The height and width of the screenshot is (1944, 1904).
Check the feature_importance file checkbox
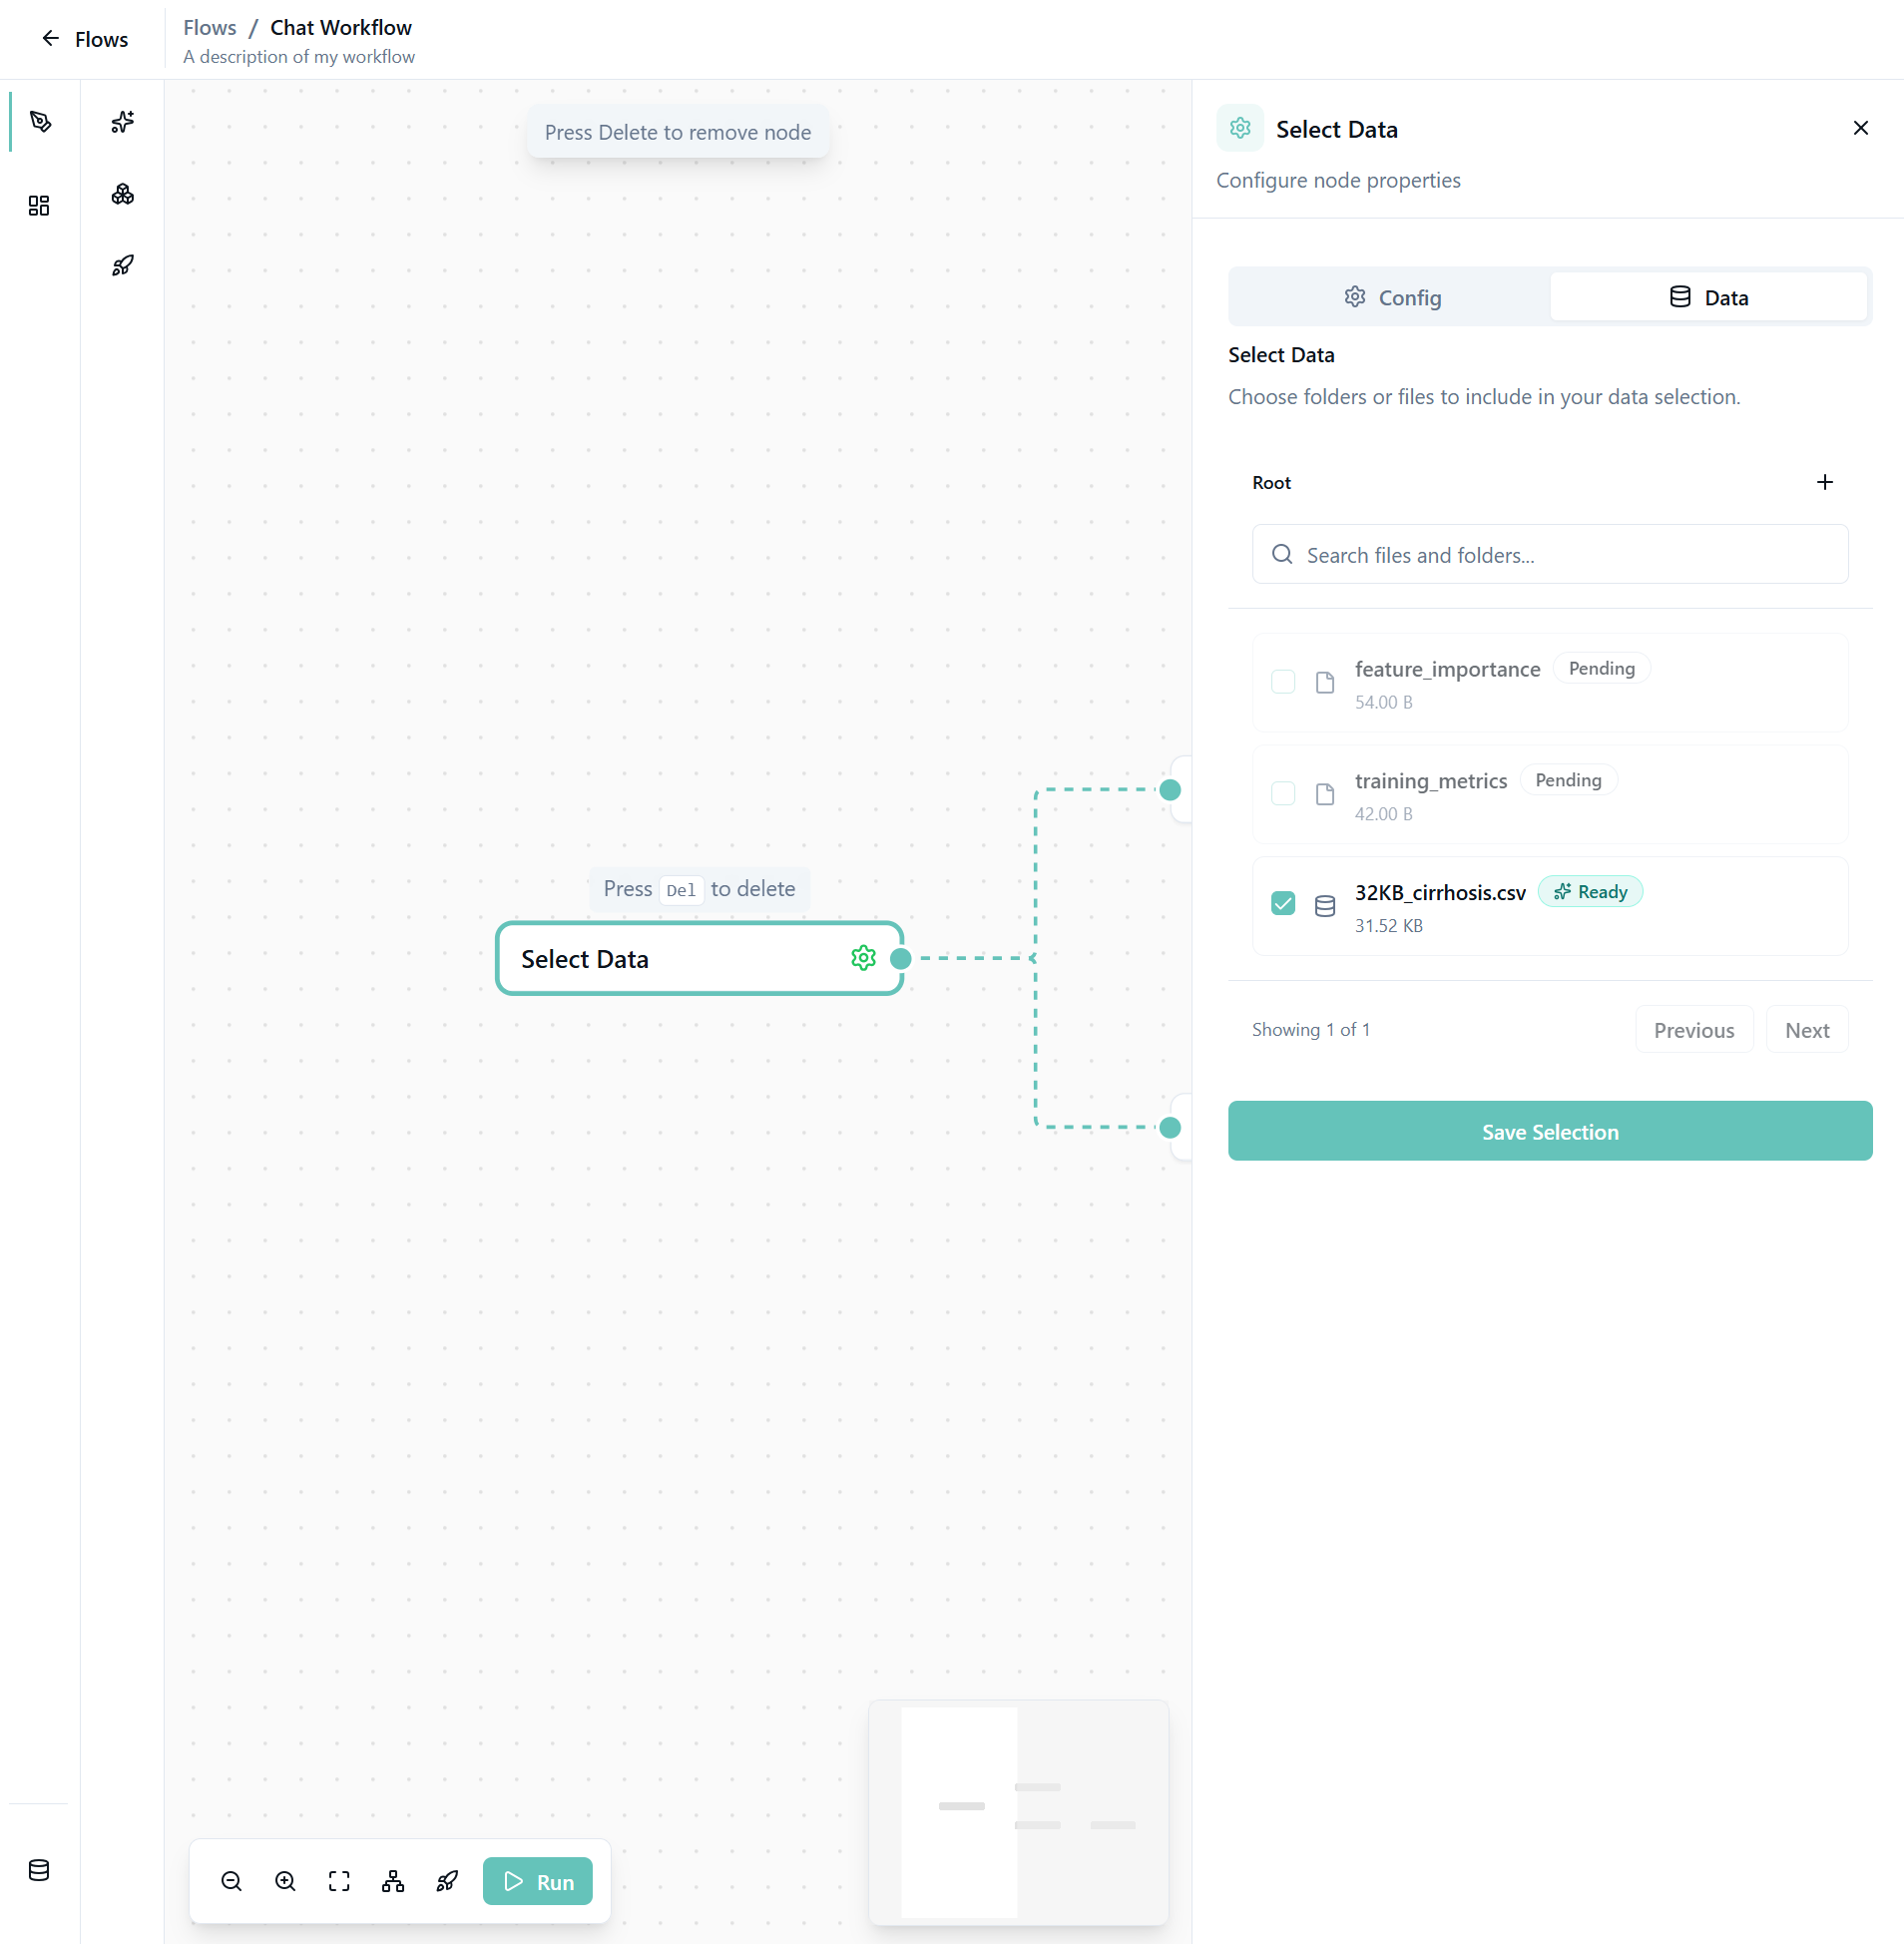click(x=1282, y=682)
